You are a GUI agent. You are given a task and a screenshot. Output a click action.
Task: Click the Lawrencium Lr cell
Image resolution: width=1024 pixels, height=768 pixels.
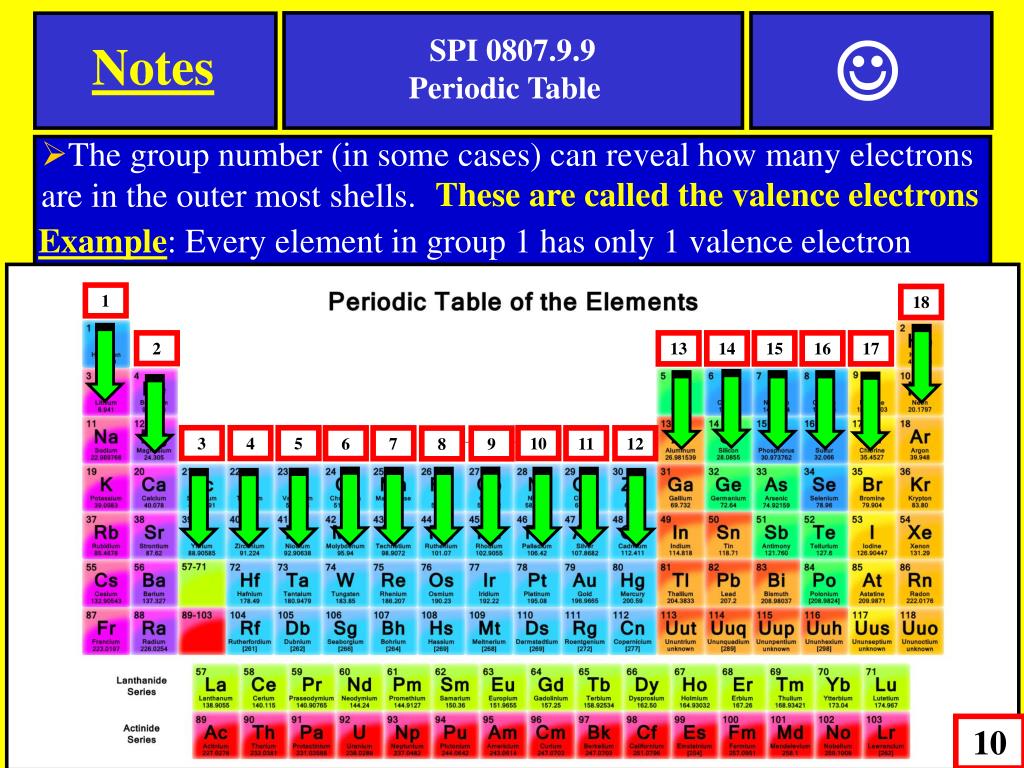[886, 735]
